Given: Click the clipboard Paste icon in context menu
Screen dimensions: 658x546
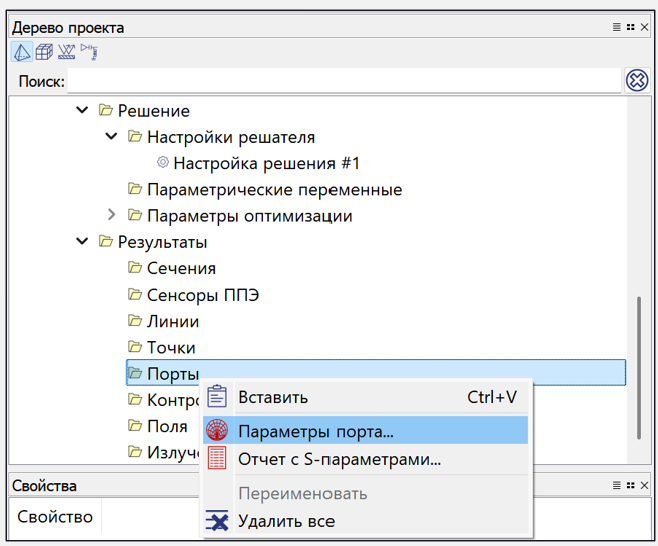Looking at the screenshot, I should coord(217,397).
